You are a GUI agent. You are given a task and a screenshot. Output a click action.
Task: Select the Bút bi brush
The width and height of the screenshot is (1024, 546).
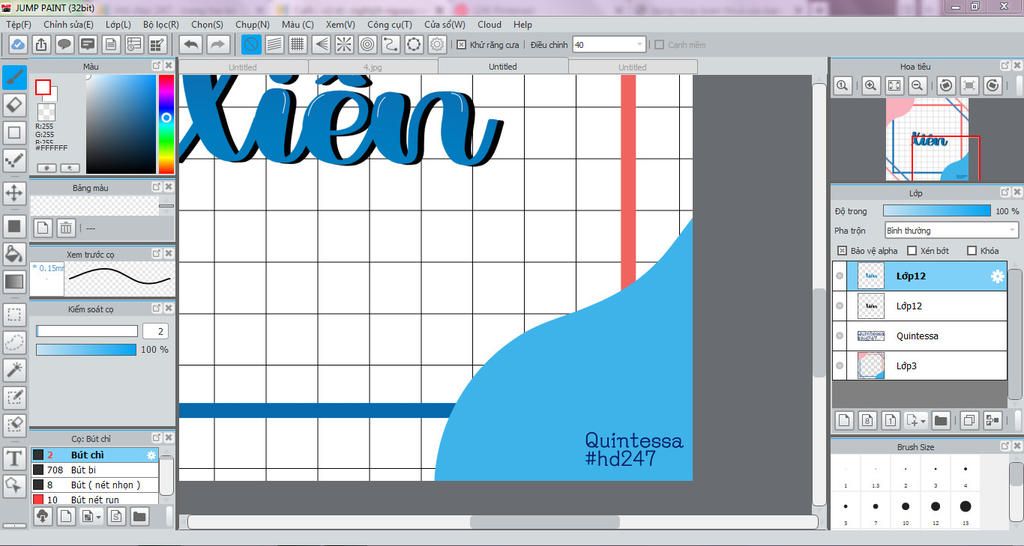pos(95,470)
